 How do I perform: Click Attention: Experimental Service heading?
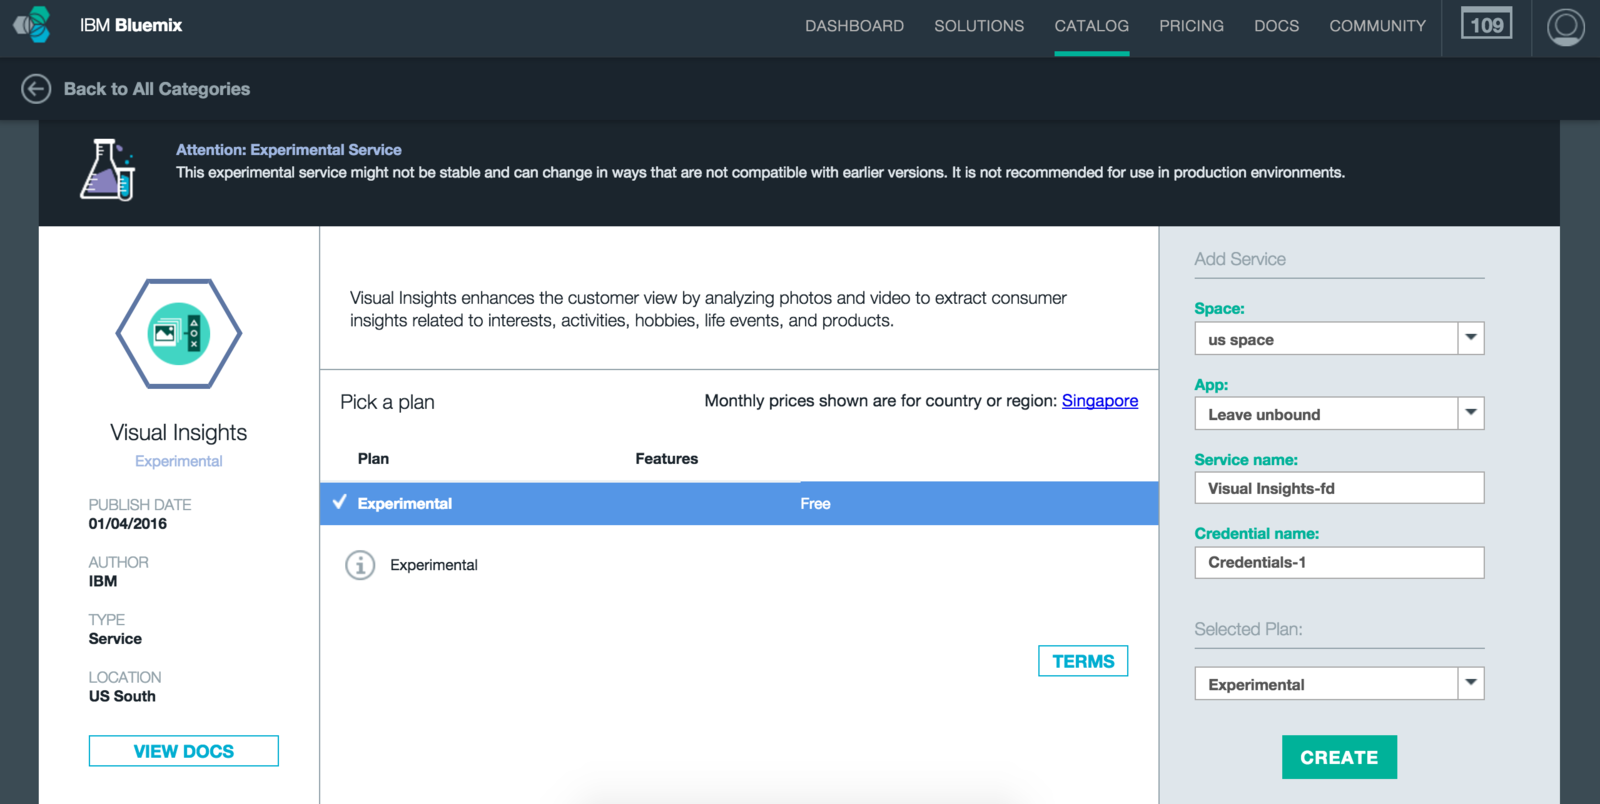pos(289,150)
